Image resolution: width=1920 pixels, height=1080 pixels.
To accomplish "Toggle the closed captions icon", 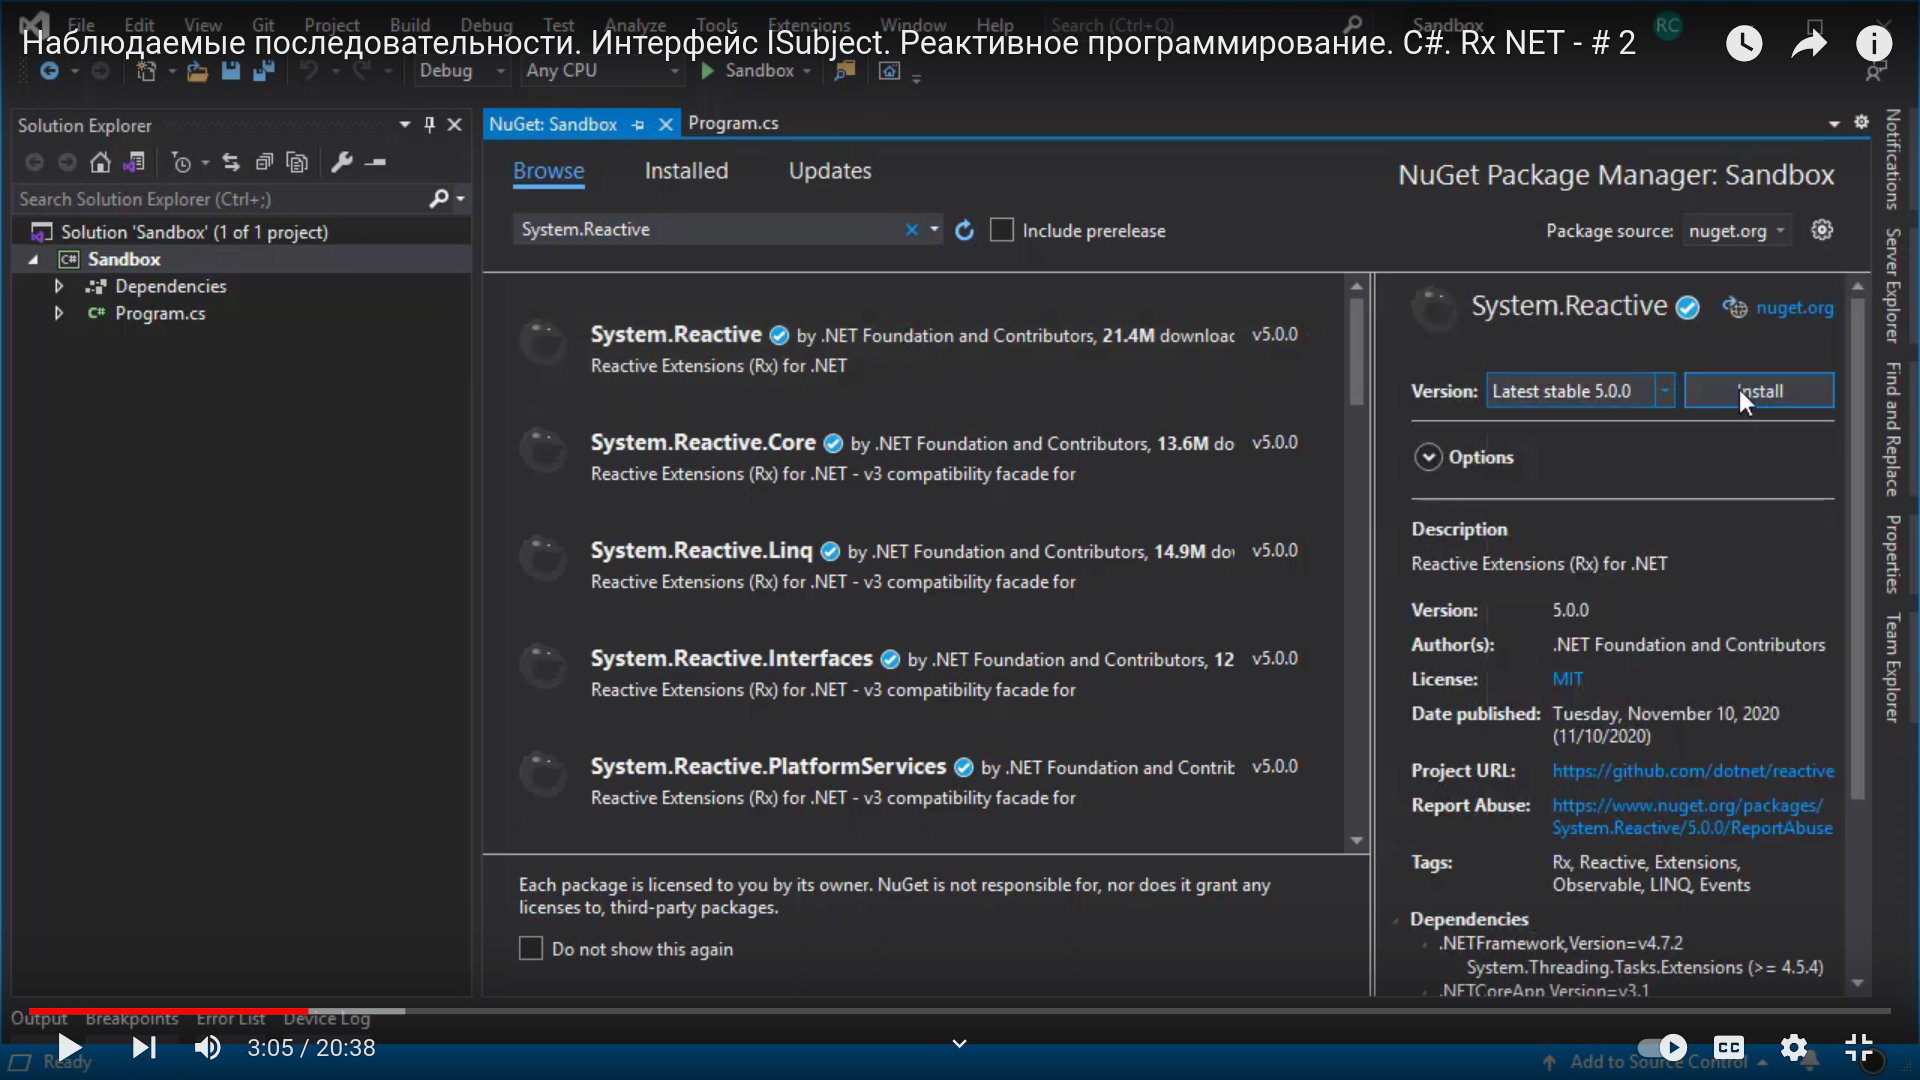I will (1729, 1047).
